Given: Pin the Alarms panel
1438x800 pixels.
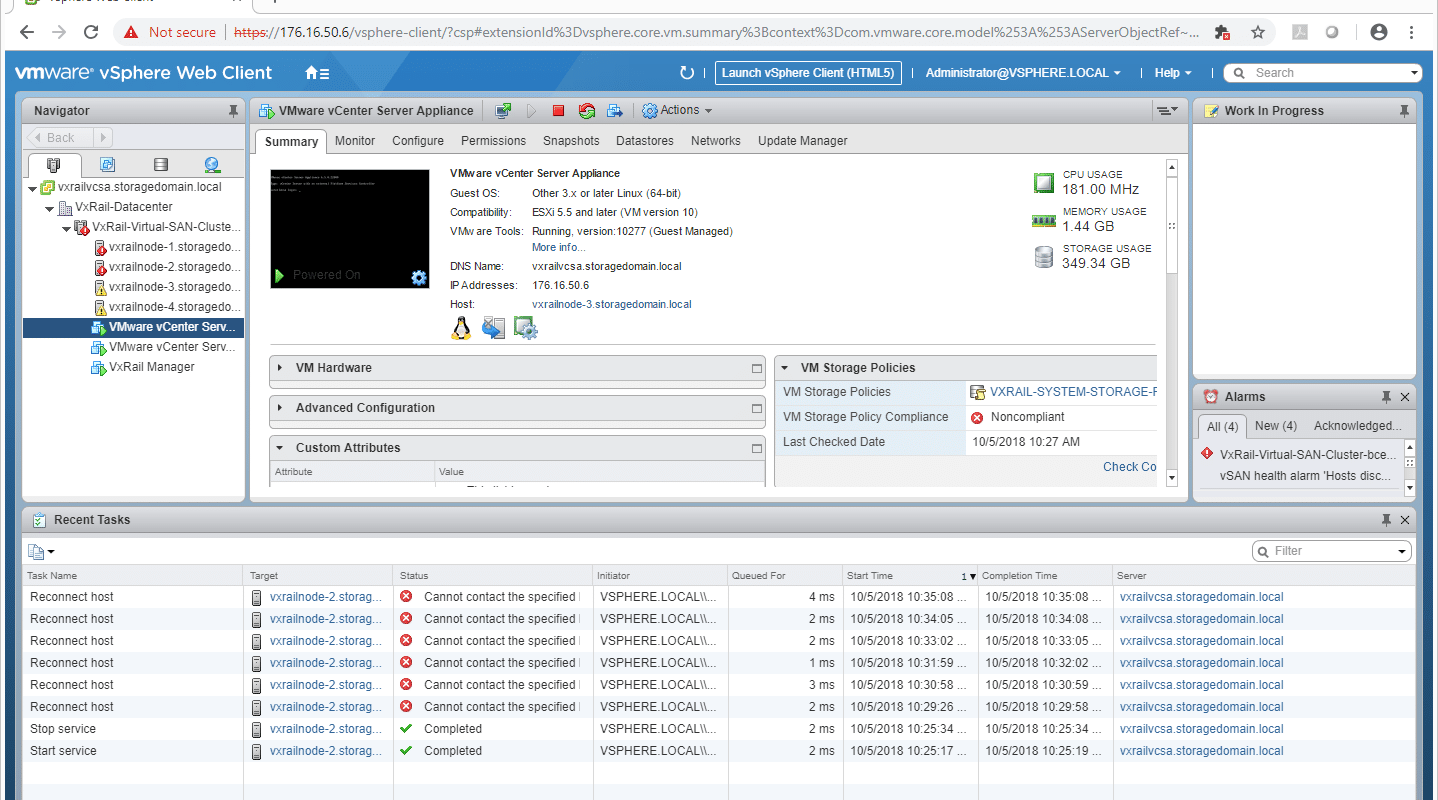Looking at the screenshot, I should [1386, 397].
